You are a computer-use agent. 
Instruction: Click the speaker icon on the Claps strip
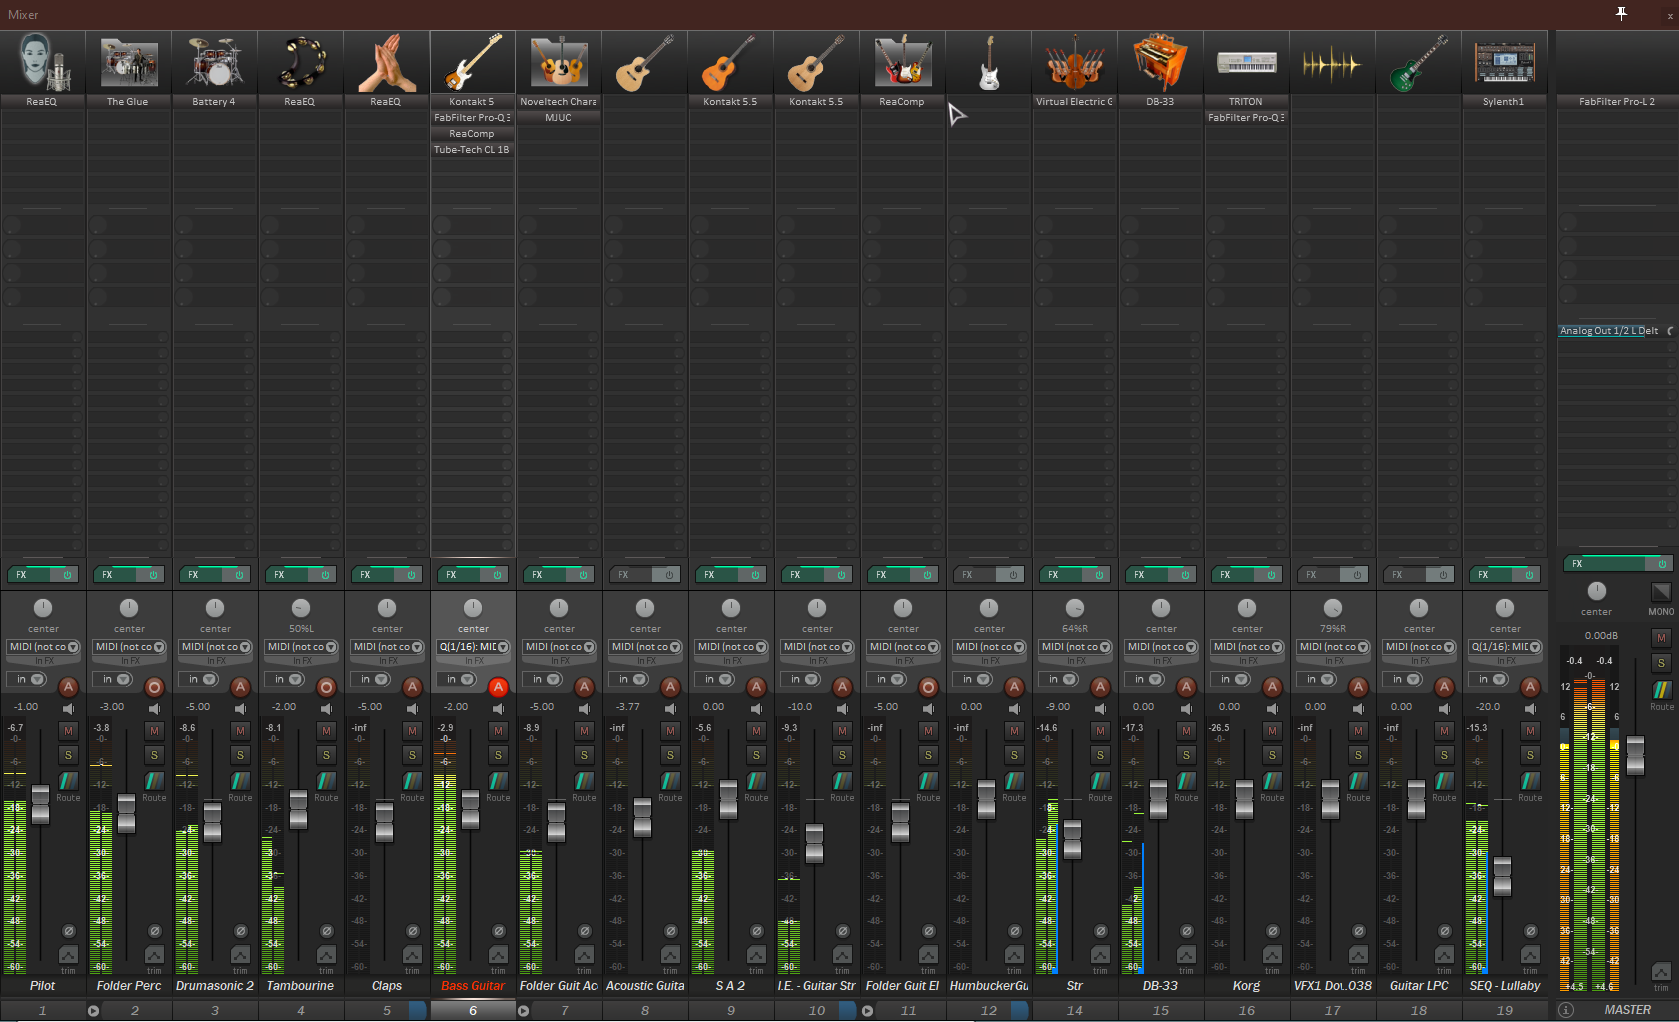[412, 708]
